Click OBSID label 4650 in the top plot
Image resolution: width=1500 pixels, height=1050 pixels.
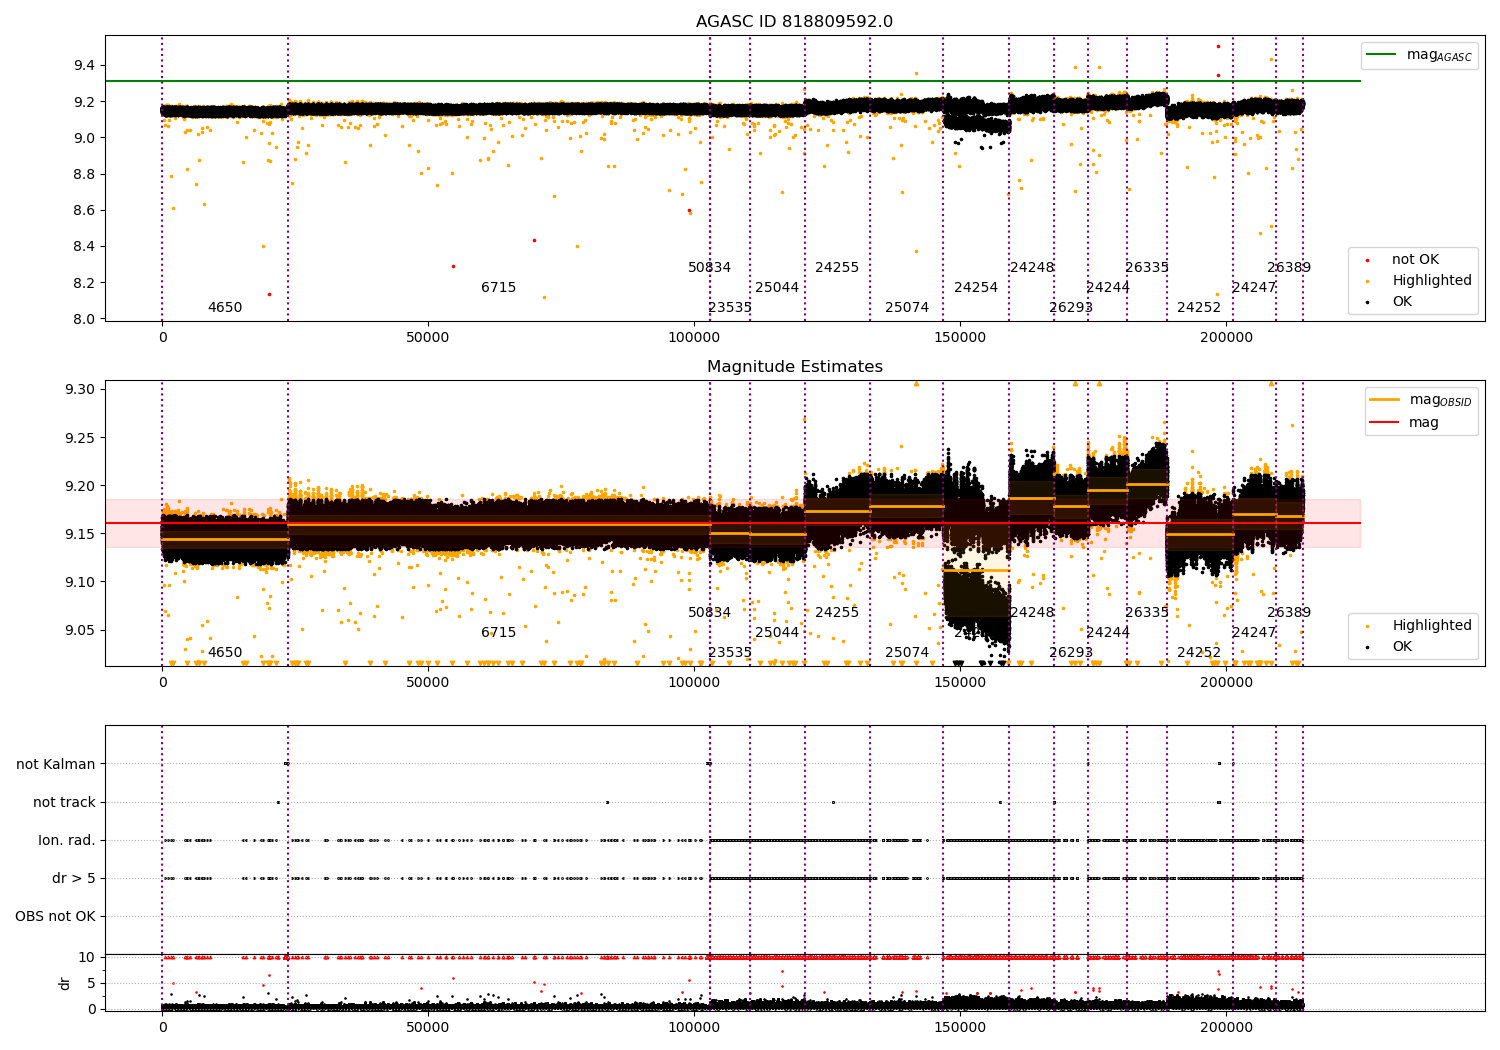(225, 308)
